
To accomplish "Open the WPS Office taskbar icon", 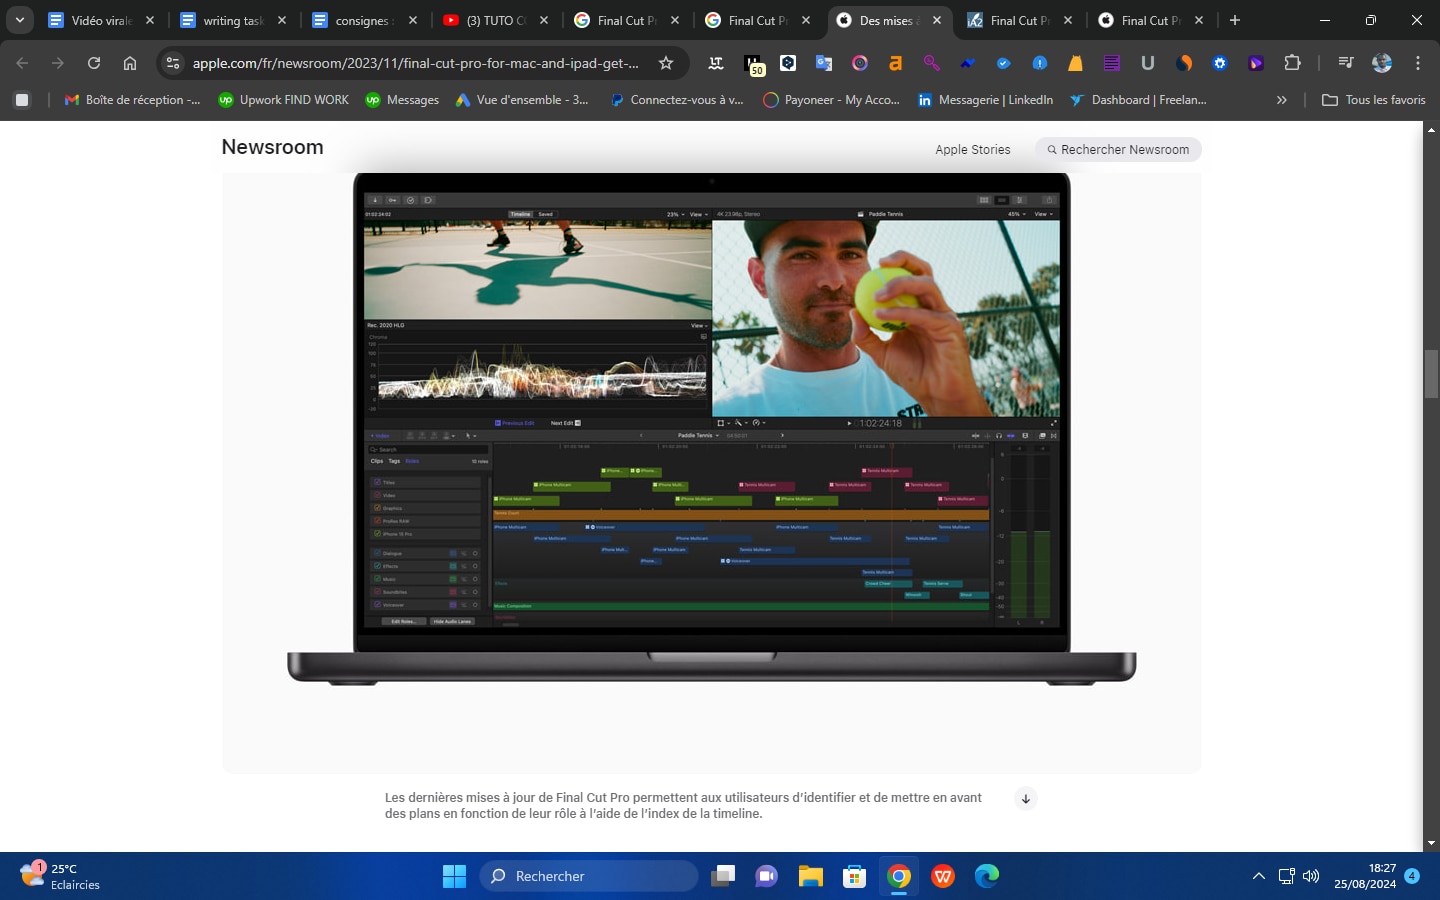I will [943, 876].
